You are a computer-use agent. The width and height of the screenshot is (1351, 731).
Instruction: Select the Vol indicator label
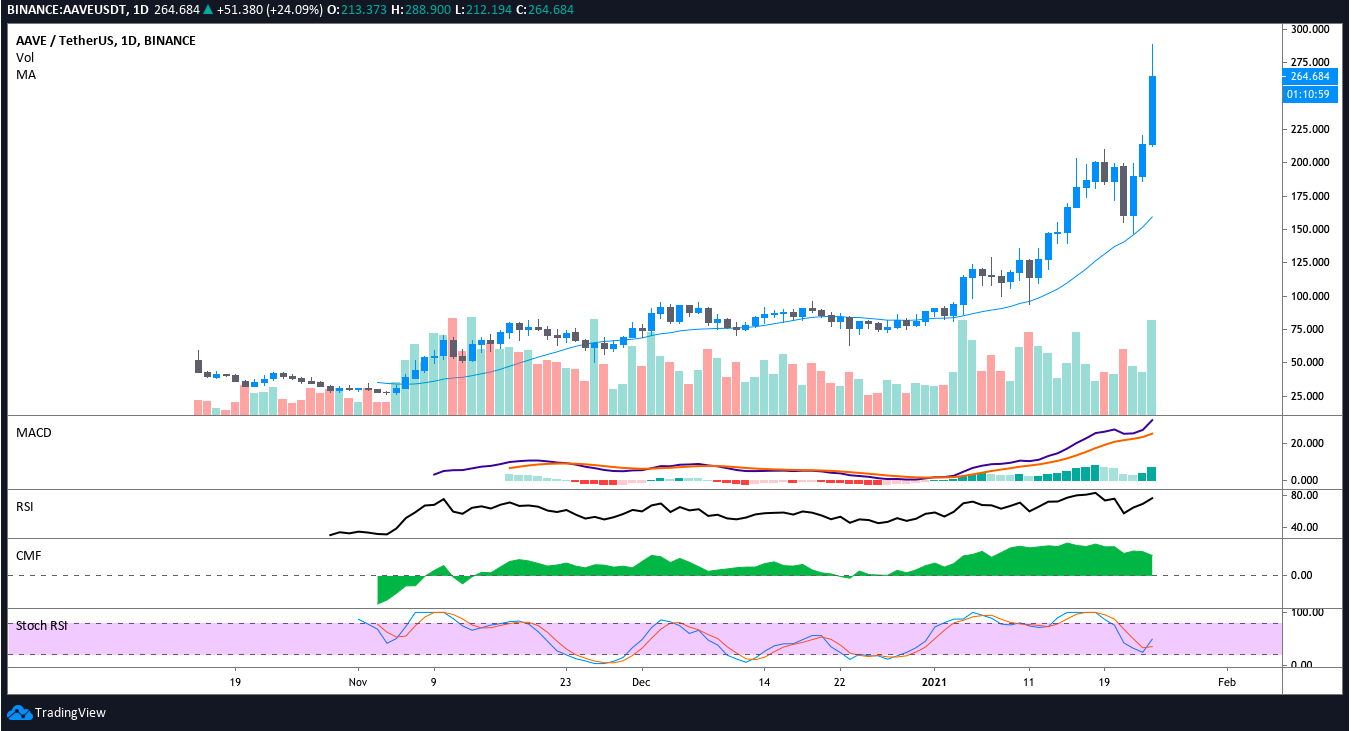click(x=25, y=58)
